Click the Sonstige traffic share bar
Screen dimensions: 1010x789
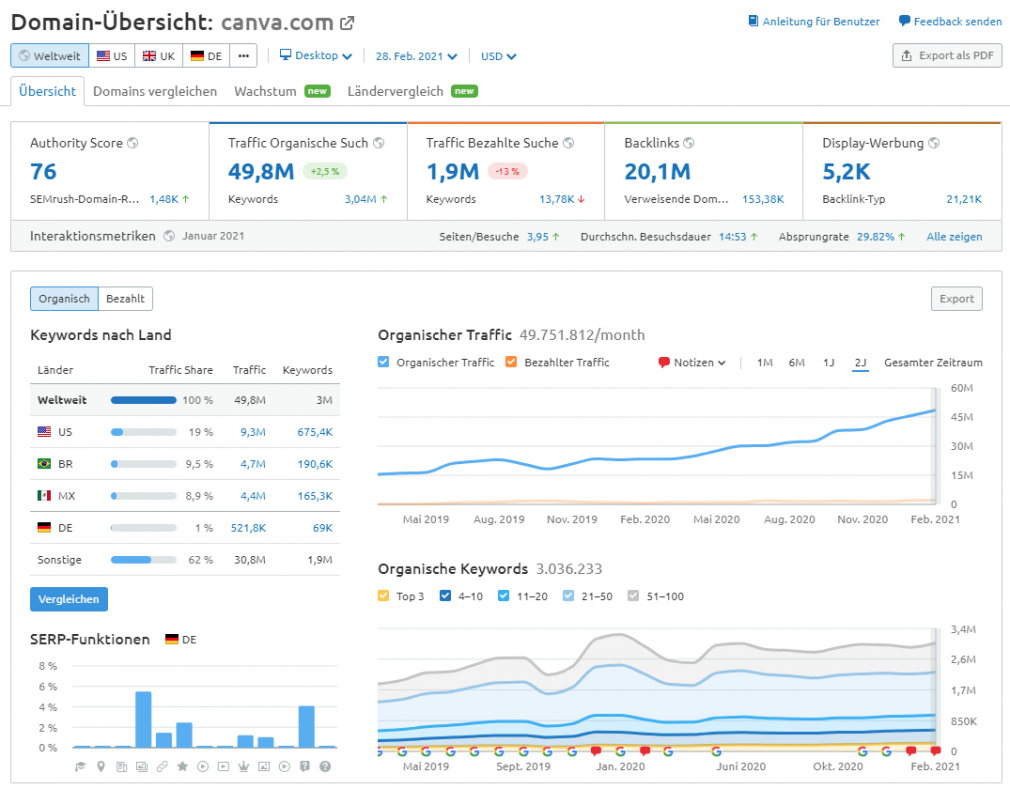(x=144, y=560)
